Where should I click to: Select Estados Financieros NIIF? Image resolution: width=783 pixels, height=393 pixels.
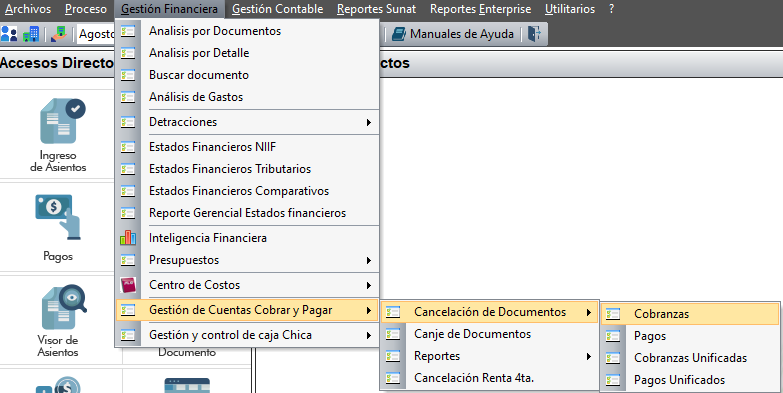[247, 147]
